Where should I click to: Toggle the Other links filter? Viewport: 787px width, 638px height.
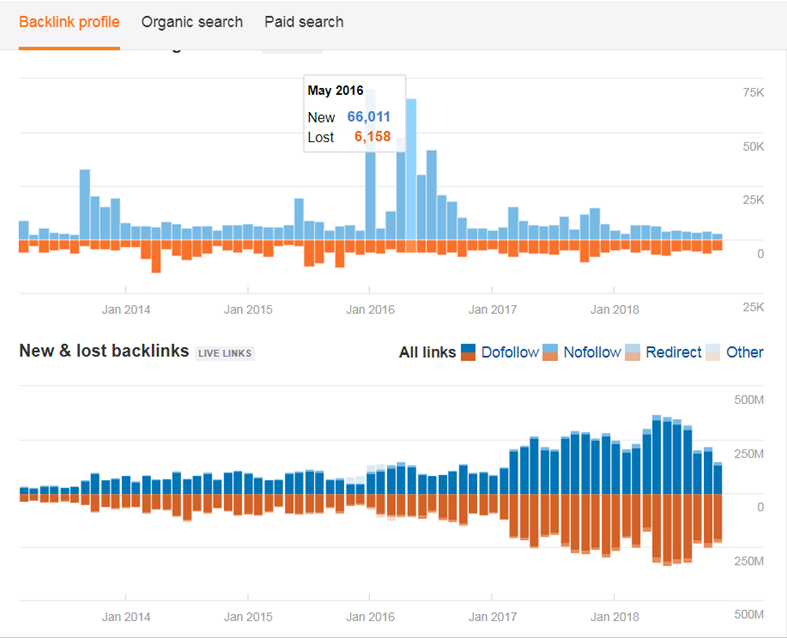point(745,352)
